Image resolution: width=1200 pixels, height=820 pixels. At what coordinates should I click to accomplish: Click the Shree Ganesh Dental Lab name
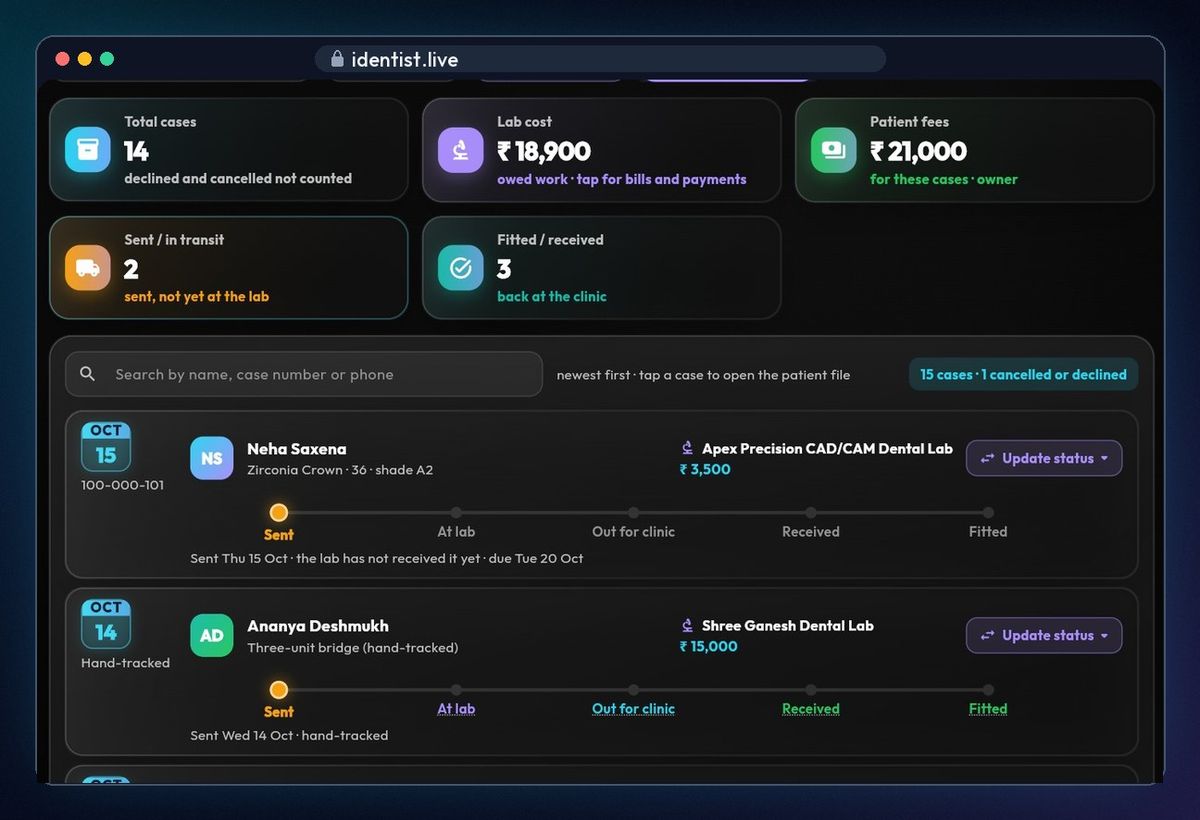(788, 626)
